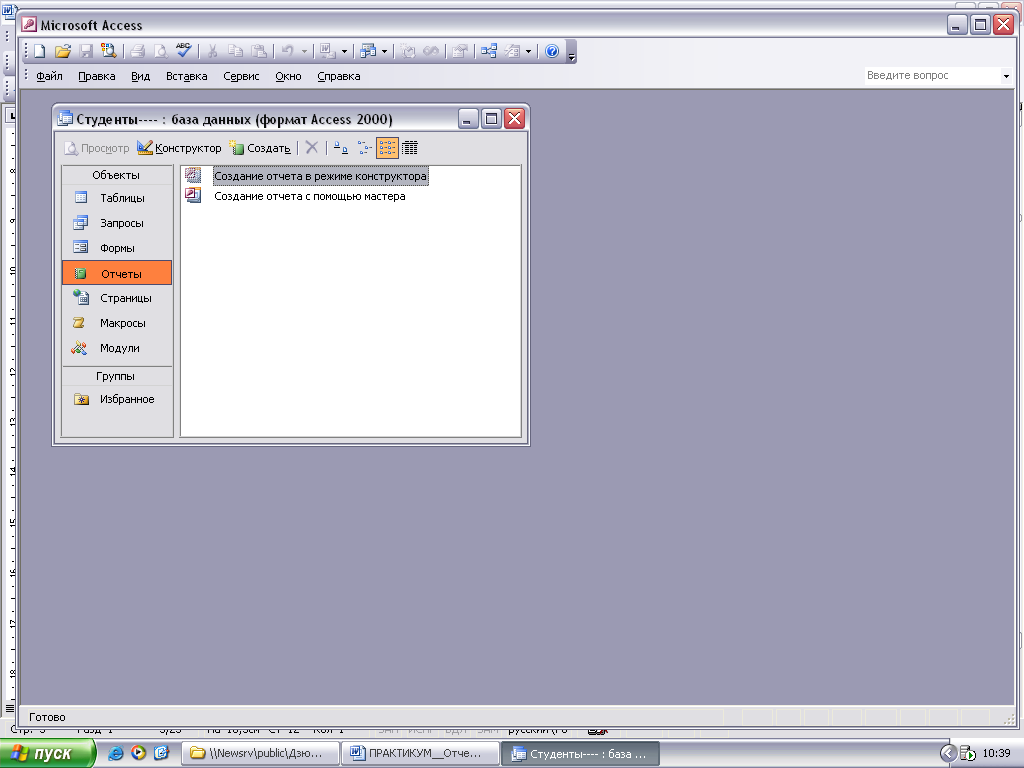Switch to Details table view
The width and height of the screenshot is (1024, 768).
(x=409, y=148)
